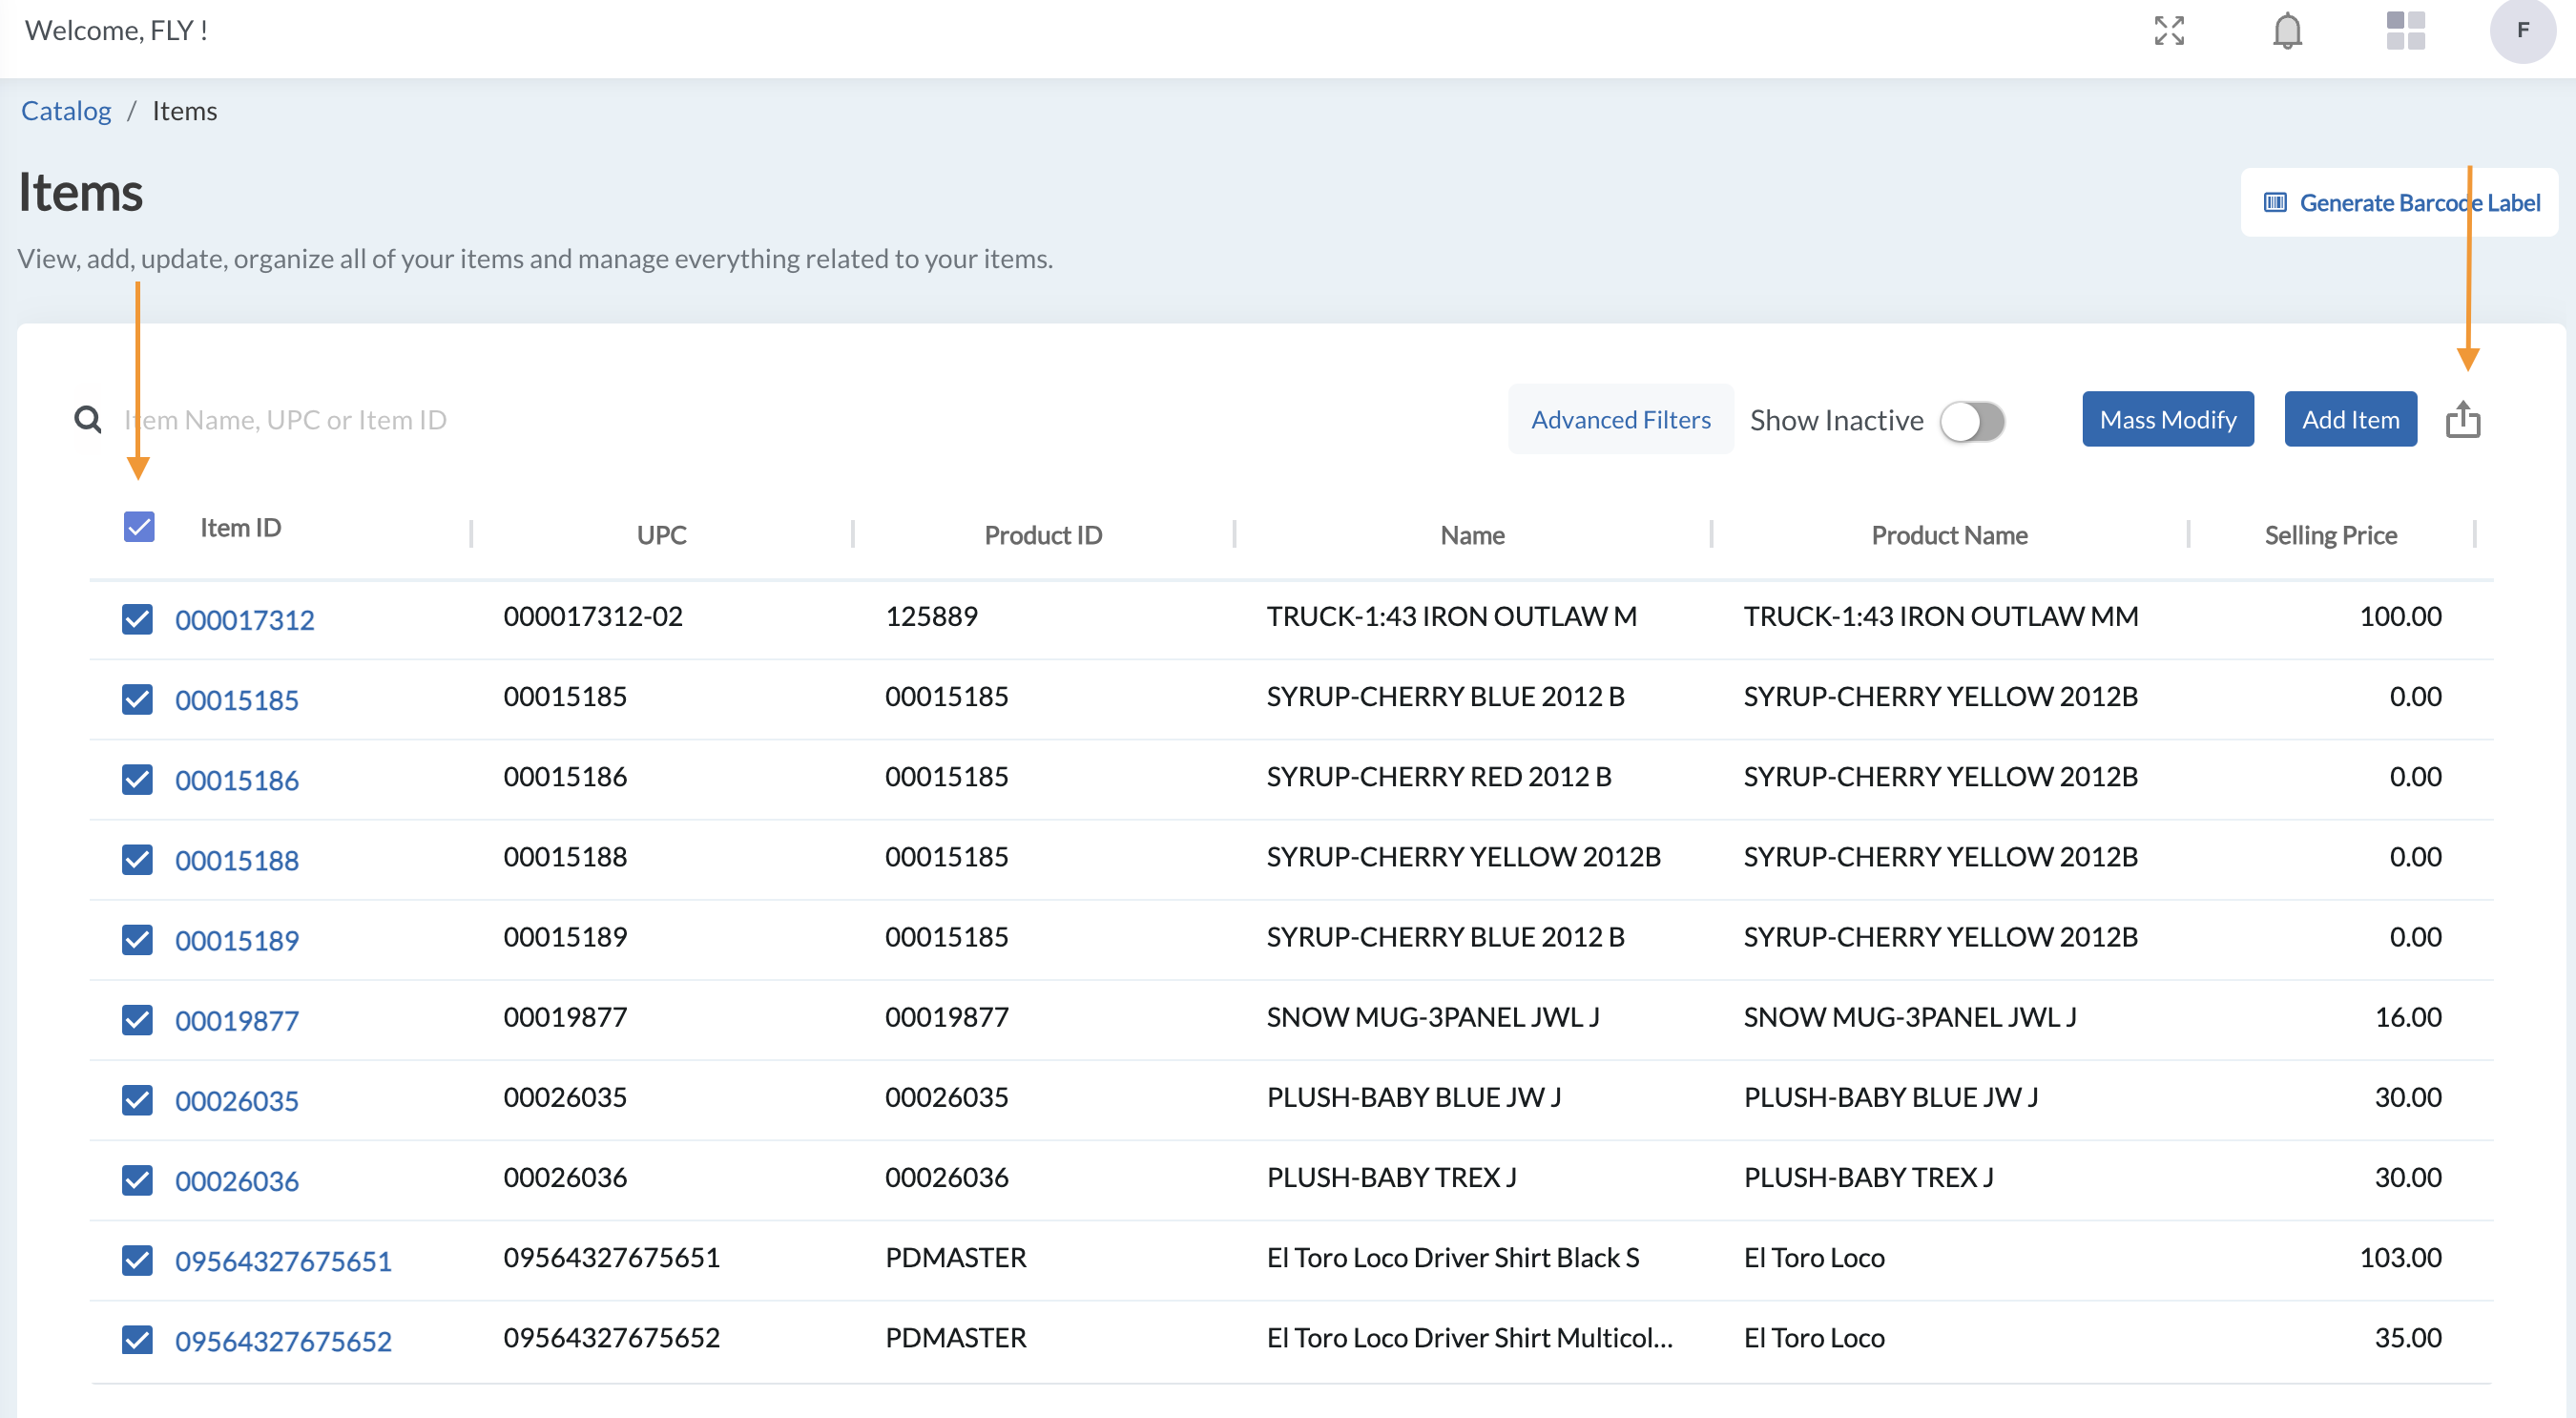2576x1418 pixels.
Task: Select selling price 100.00
Action: (2400, 616)
